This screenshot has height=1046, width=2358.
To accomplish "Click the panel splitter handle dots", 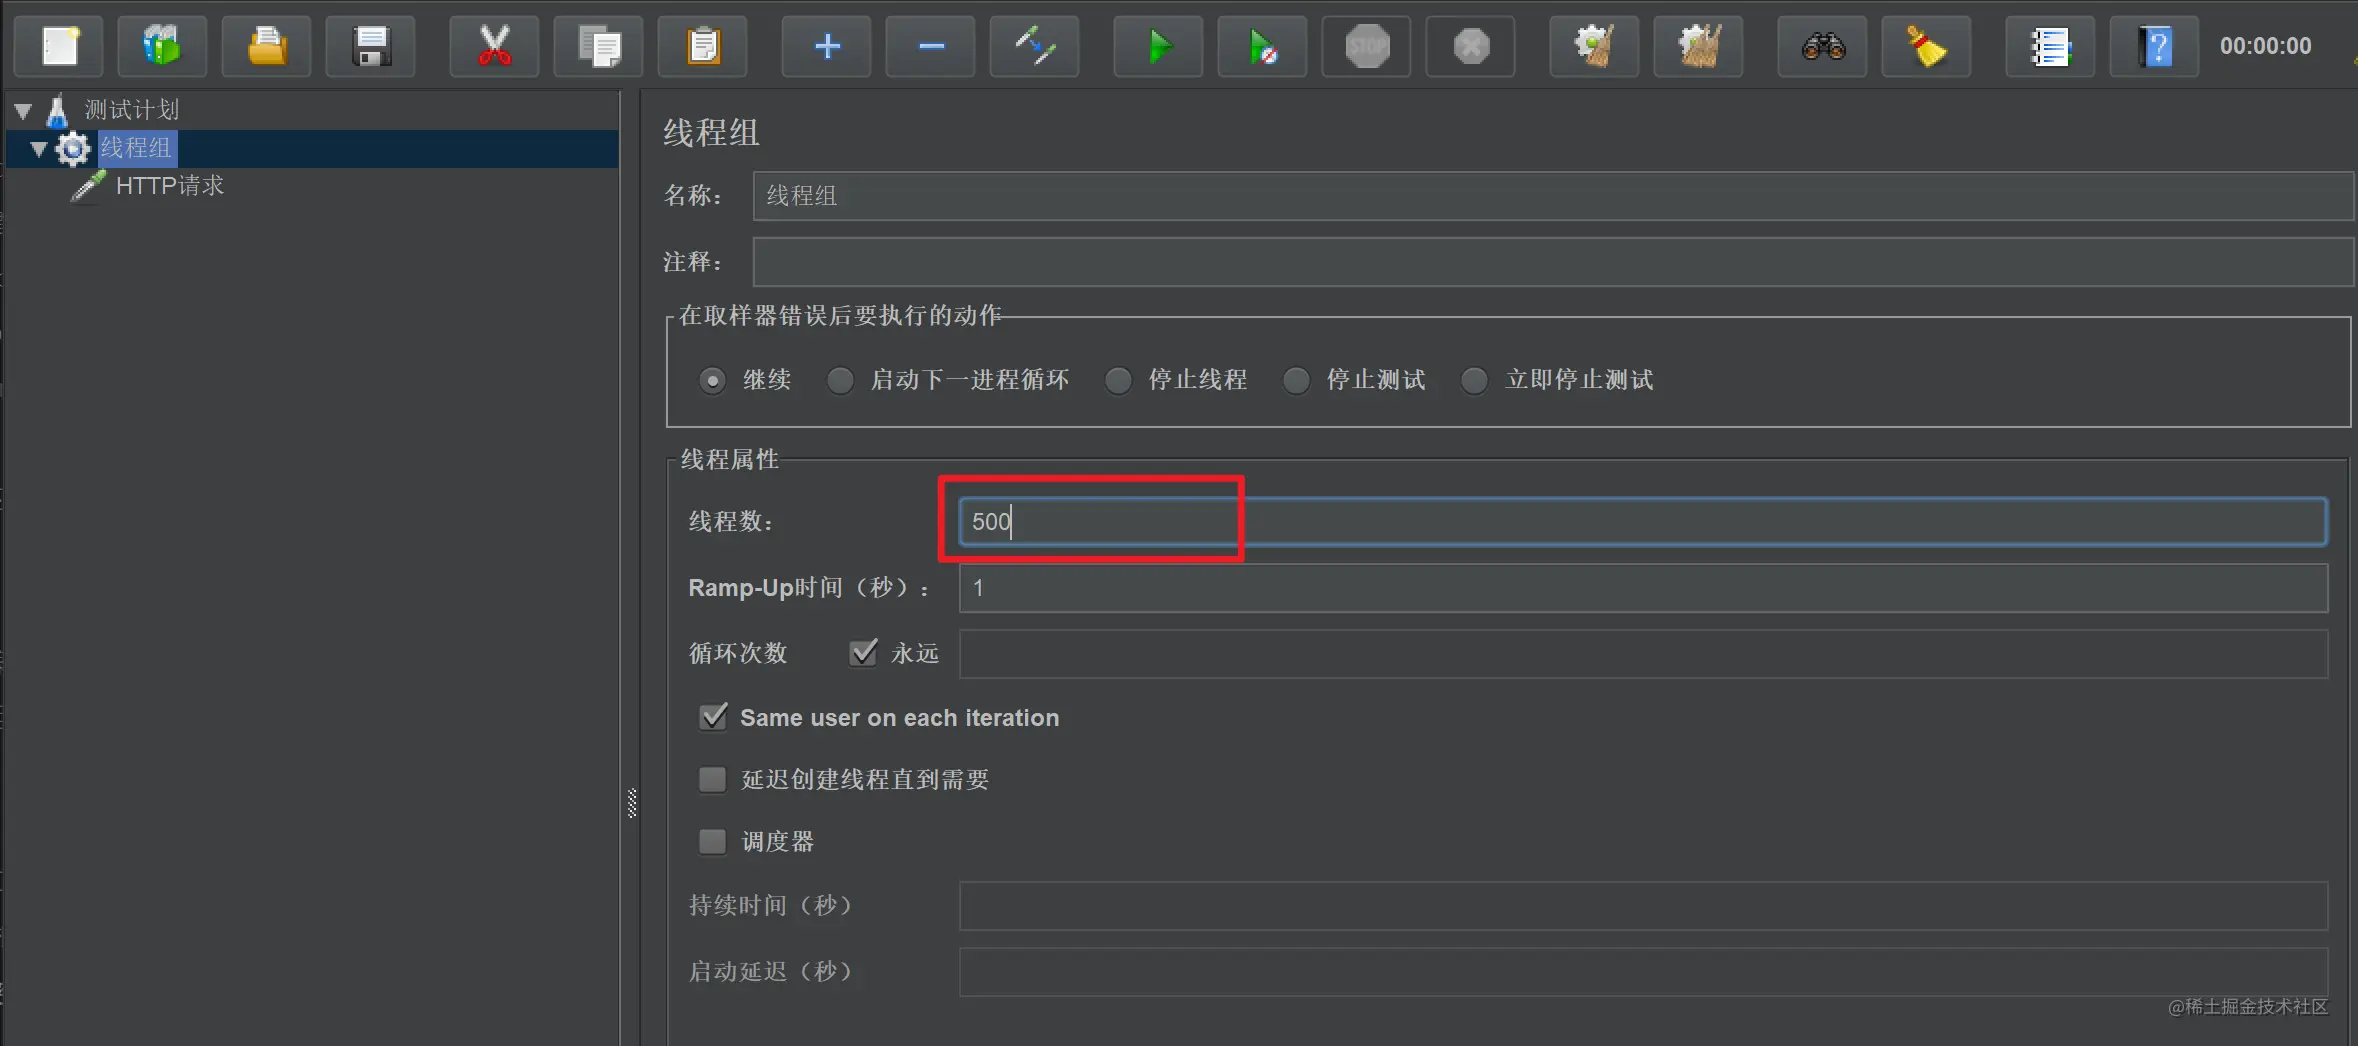I will (632, 803).
